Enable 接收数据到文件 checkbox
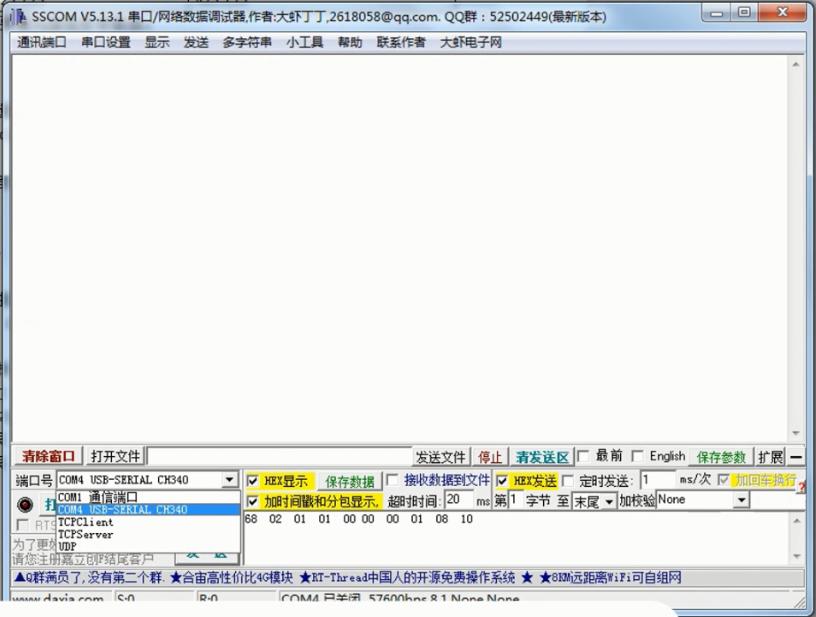This screenshot has height=617, width=816. pos(392,480)
